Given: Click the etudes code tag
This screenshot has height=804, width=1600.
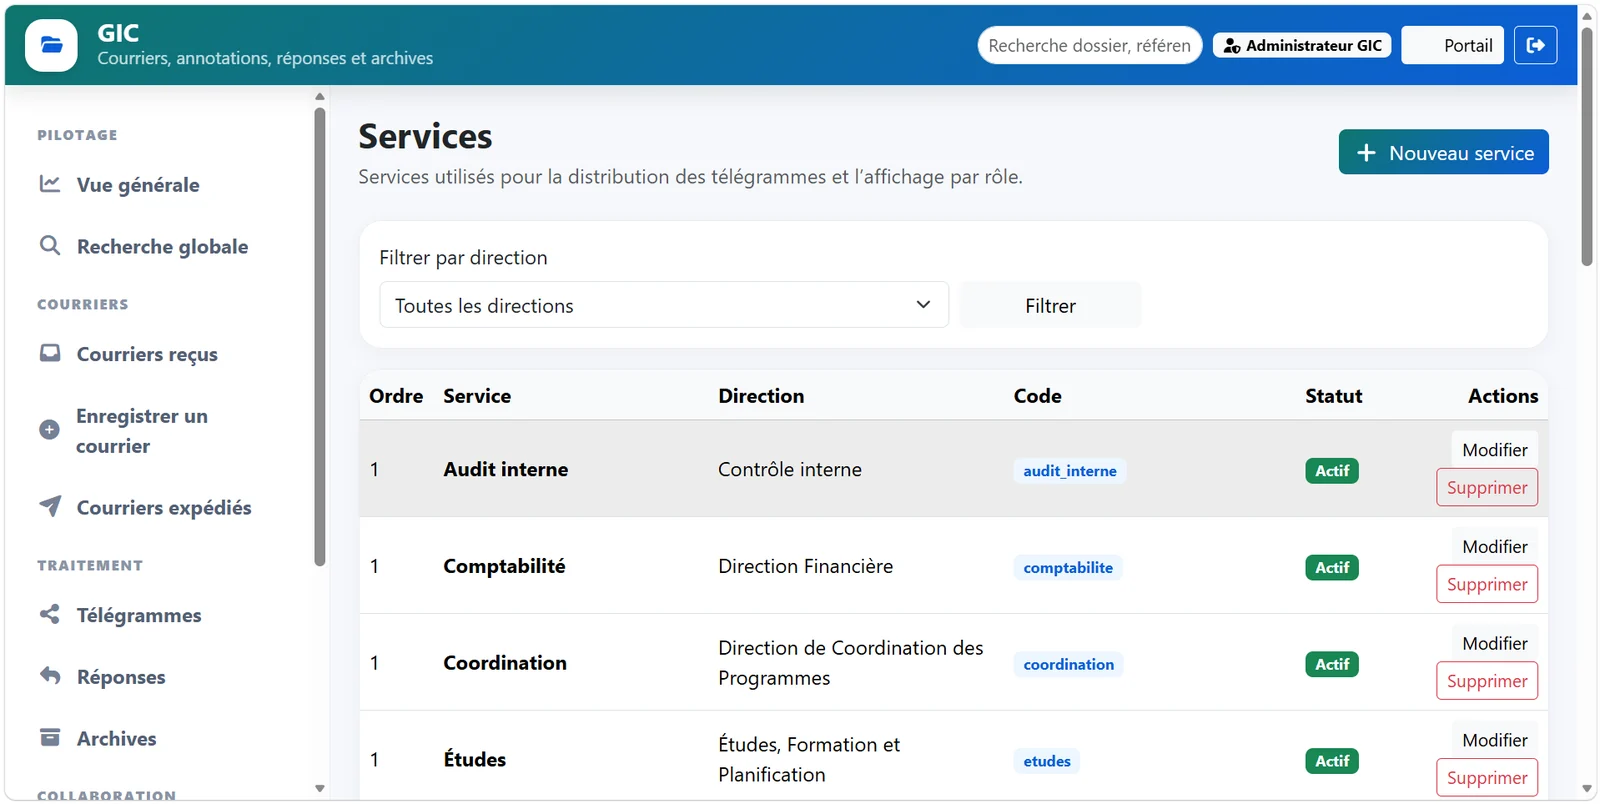Looking at the screenshot, I should click(x=1046, y=762).
